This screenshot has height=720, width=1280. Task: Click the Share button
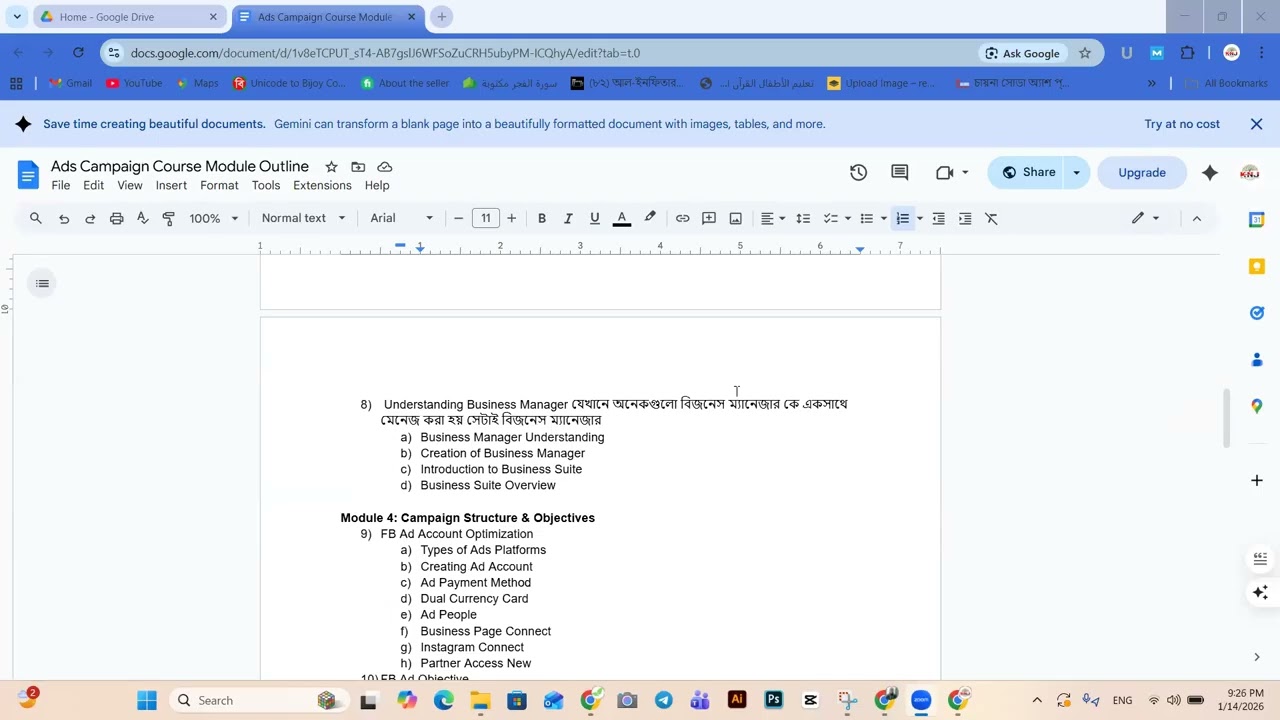[x=1027, y=172]
